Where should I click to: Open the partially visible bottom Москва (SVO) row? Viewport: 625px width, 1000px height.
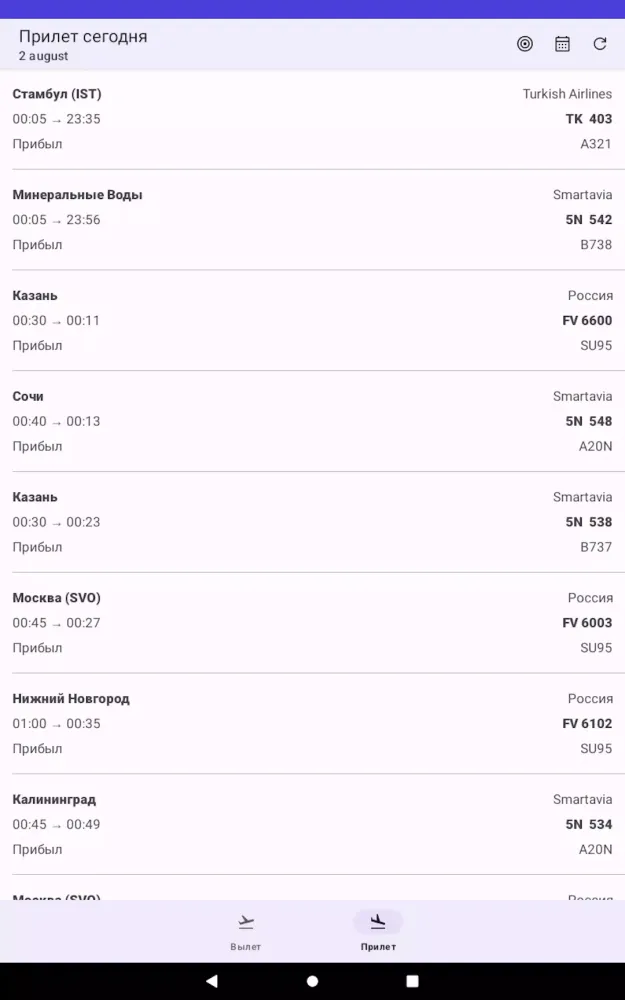tap(312, 888)
